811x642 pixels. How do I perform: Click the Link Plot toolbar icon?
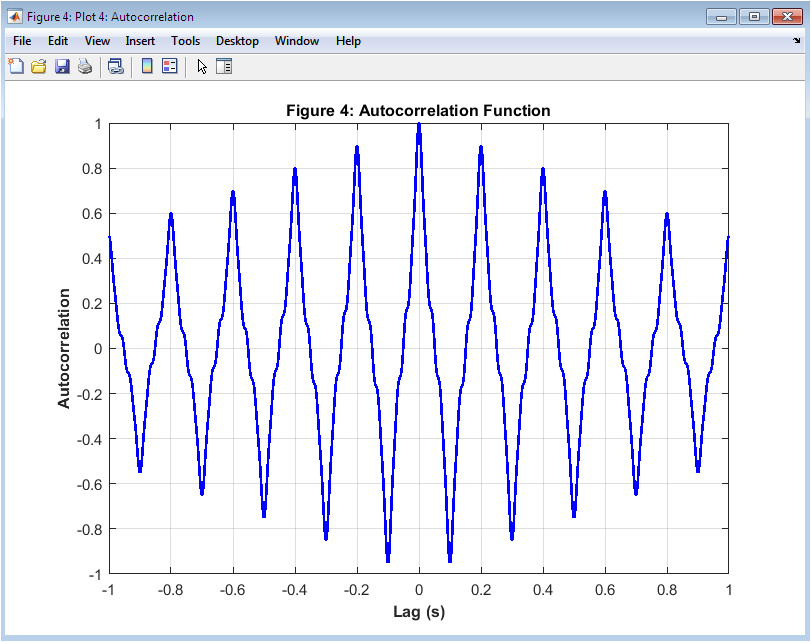(x=116, y=66)
